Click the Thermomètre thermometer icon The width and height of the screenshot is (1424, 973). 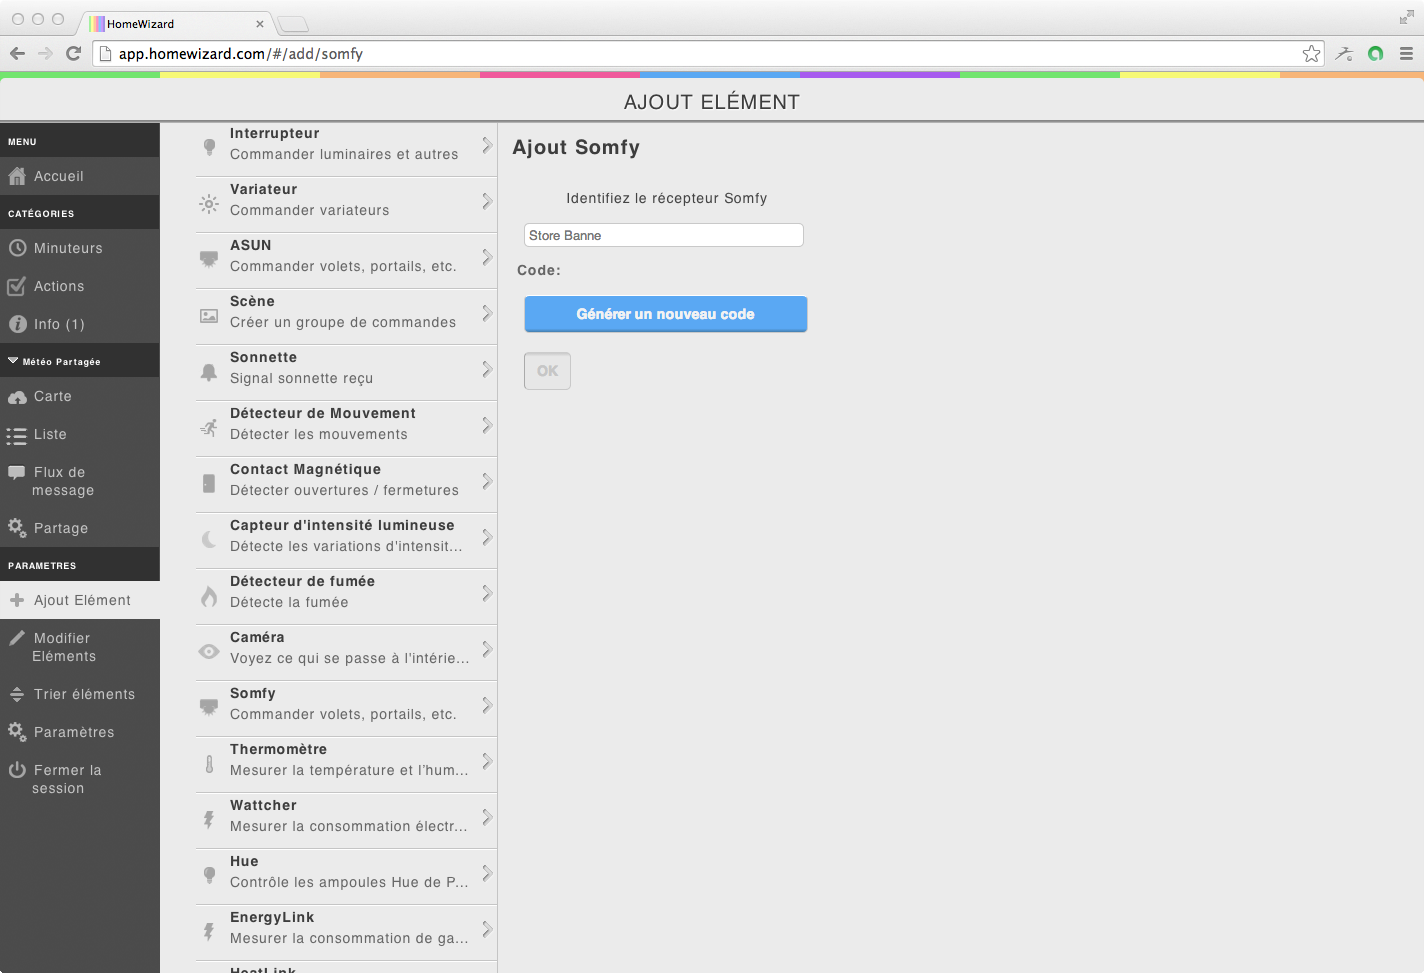[x=209, y=764]
